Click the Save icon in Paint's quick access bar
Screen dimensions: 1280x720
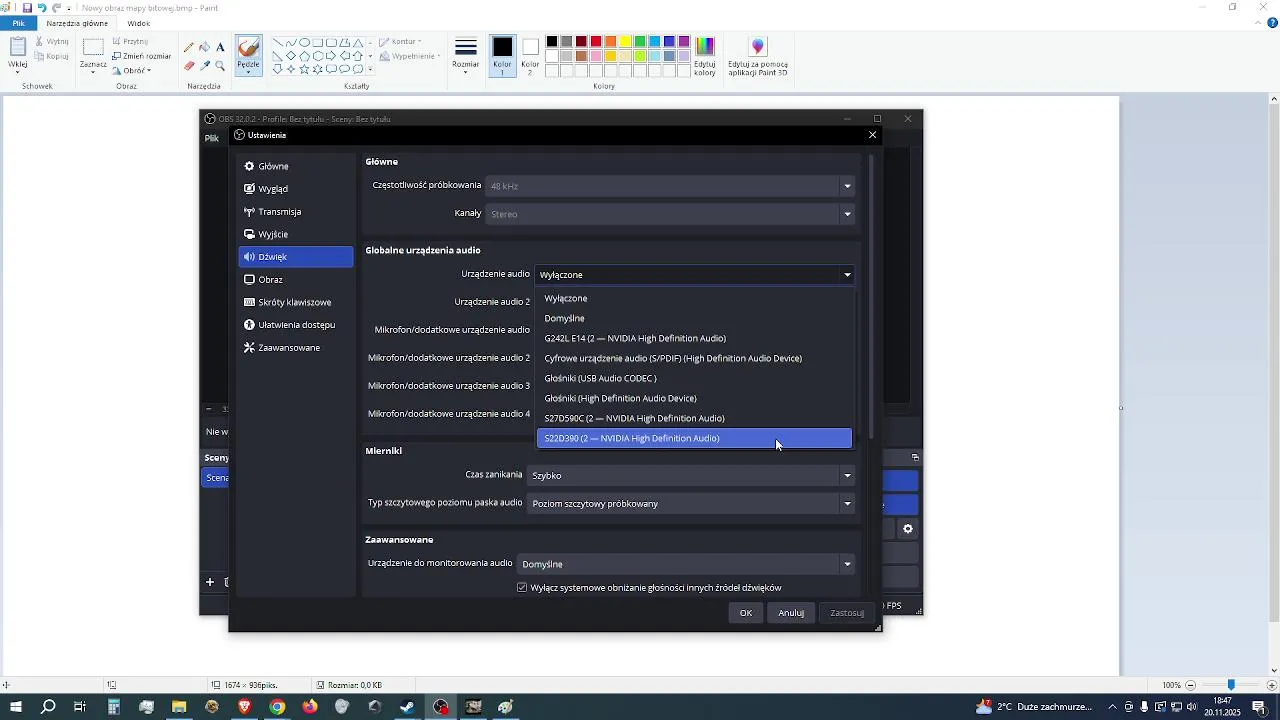click(27, 8)
